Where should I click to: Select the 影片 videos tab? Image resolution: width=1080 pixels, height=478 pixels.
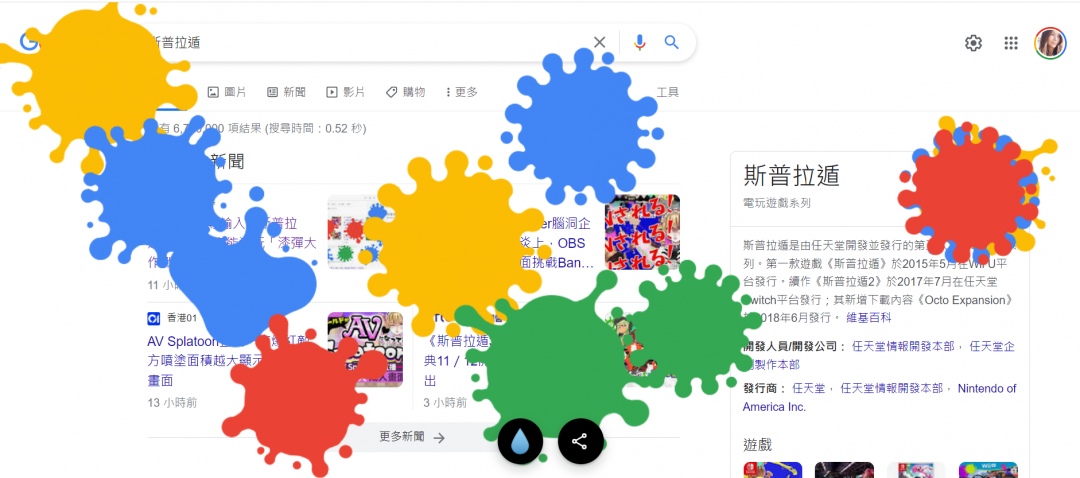click(x=345, y=92)
